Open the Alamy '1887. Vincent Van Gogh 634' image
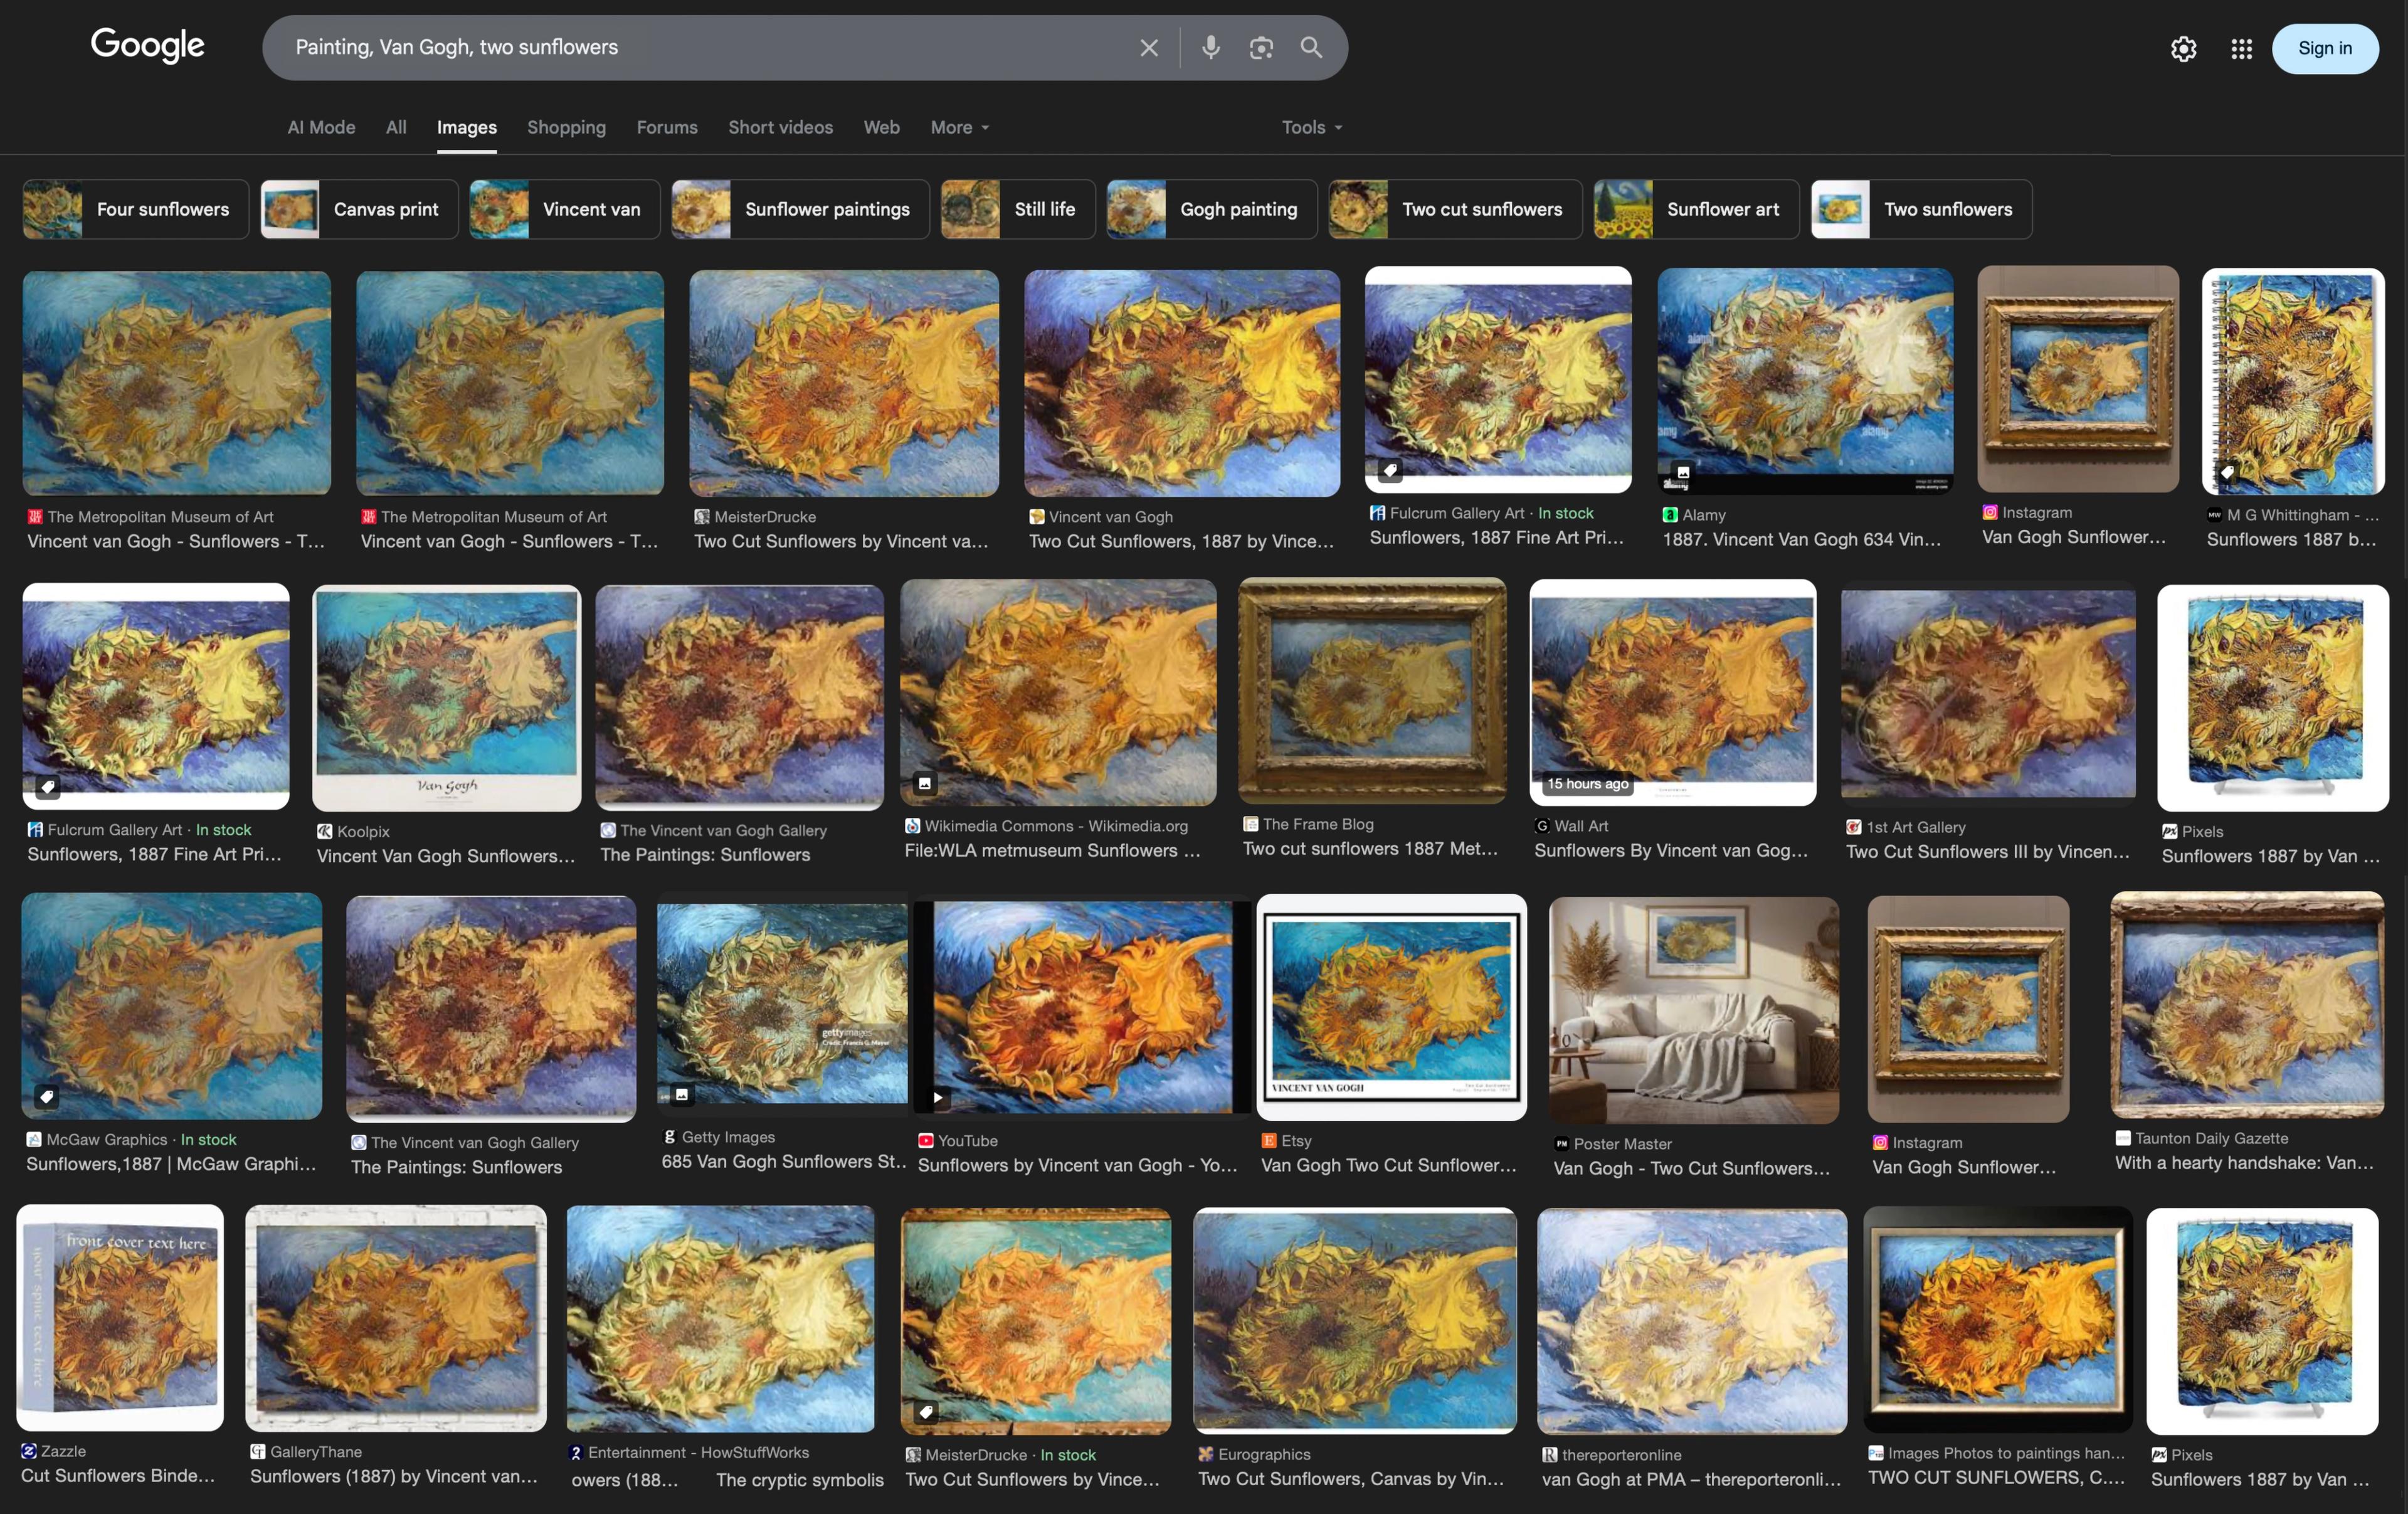The image size is (2408, 1514). point(1805,380)
